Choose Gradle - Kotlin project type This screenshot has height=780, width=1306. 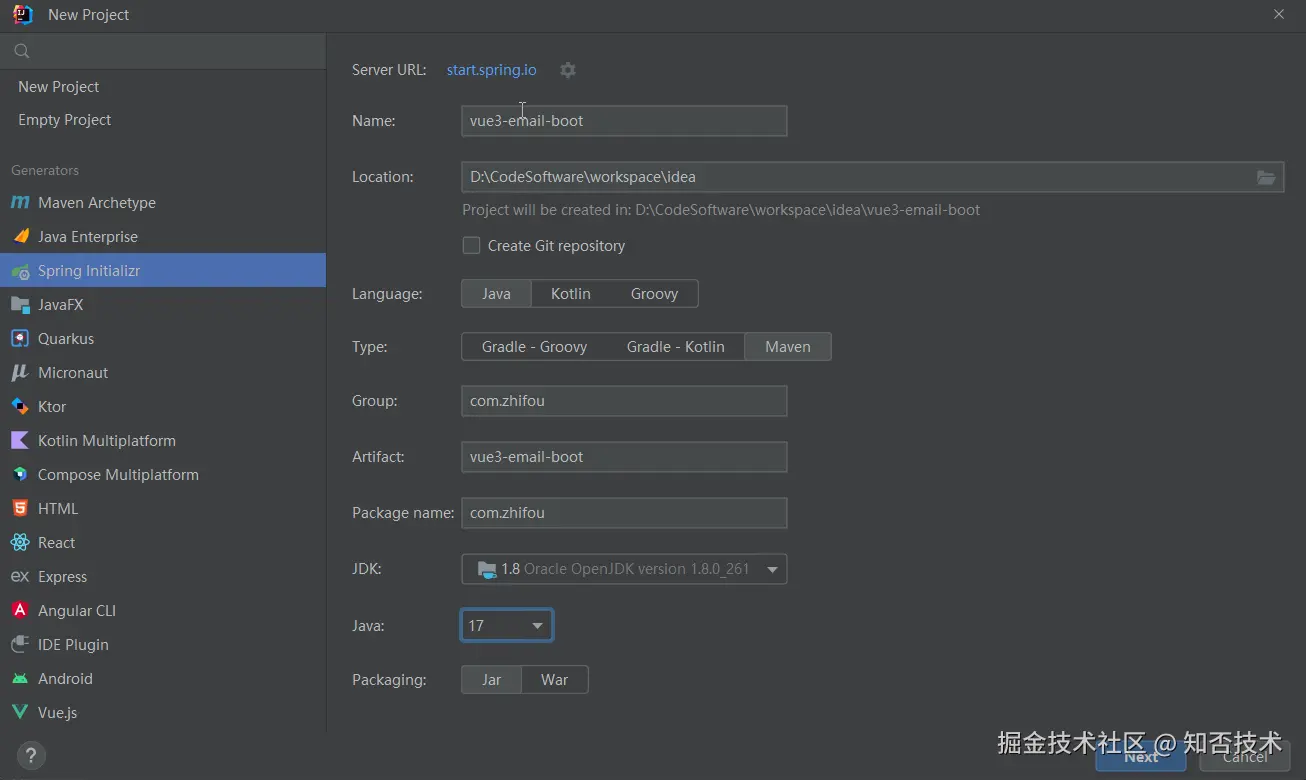[676, 347]
